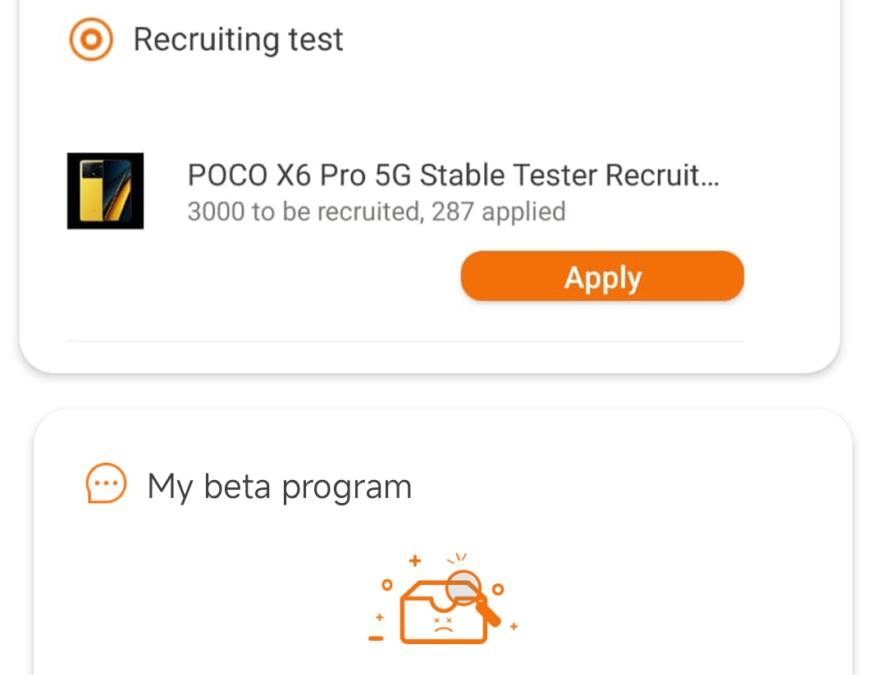This screenshot has height=675, width=886.
Task: Tap the My beta program heading
Action: click(x=279, y=487)
